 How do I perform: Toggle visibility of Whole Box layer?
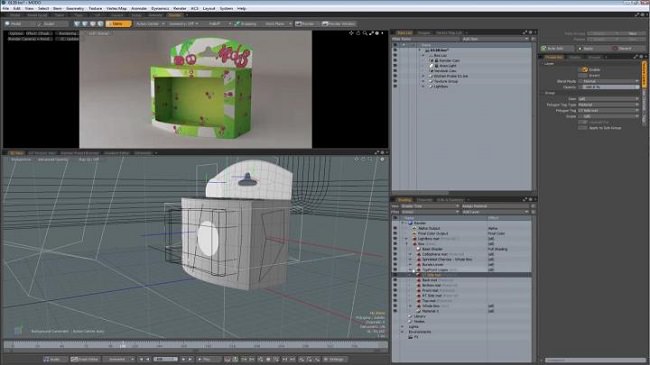[395, 306]
